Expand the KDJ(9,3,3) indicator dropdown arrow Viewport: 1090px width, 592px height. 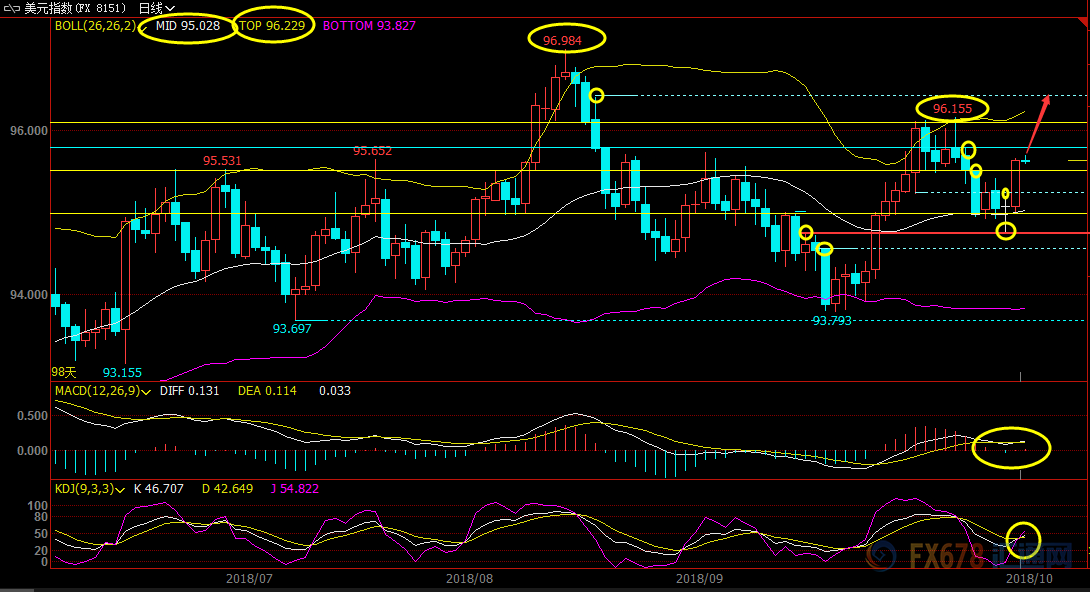point(120,490)
